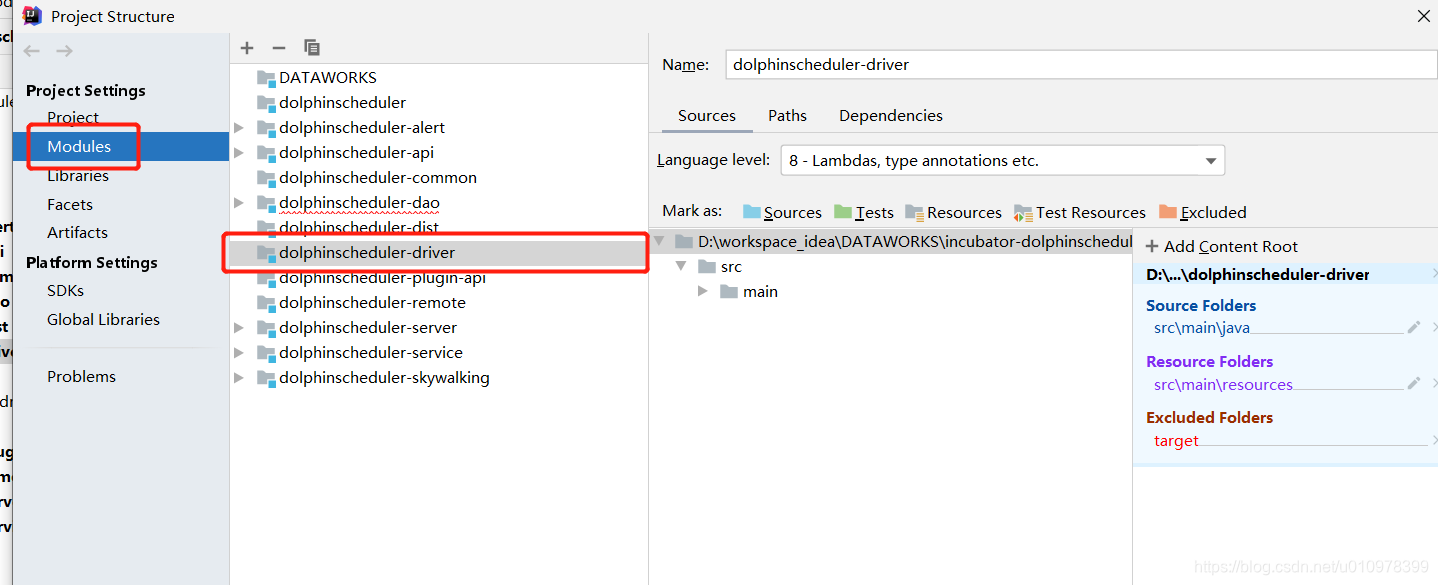Mark as Excluded folder icon
This screenshot has height=585, width=1438.
coord(1168,212)
